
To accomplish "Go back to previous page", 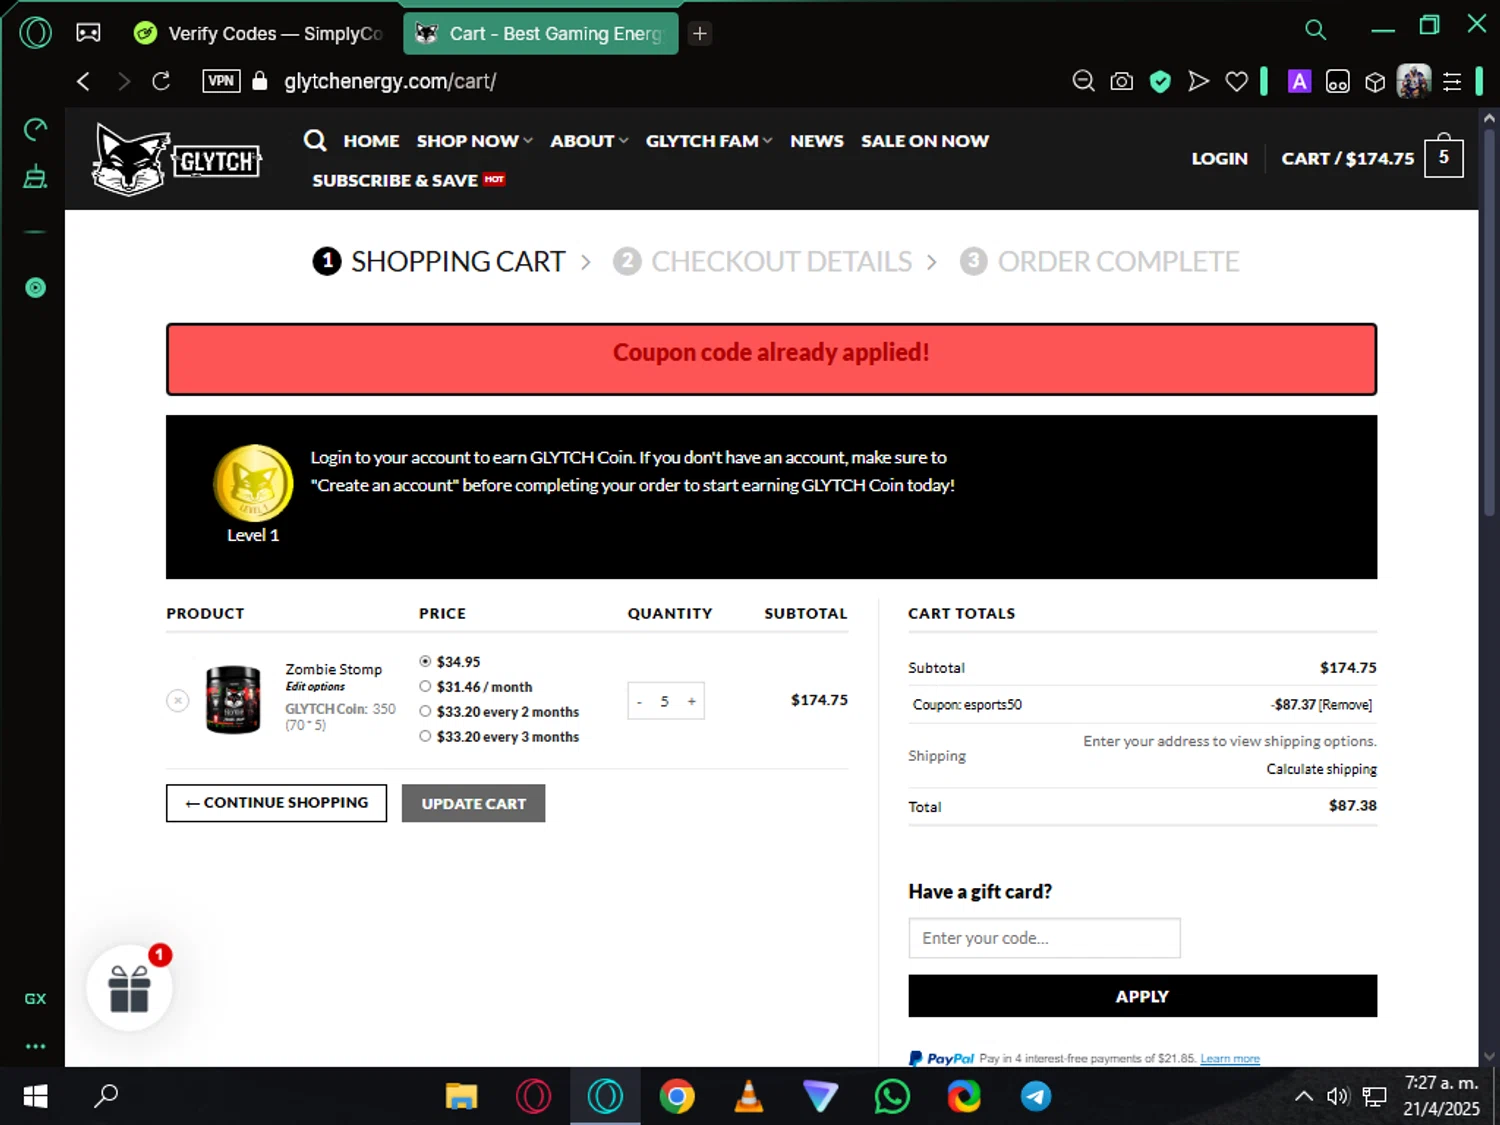I will click(x=83, y=81).
